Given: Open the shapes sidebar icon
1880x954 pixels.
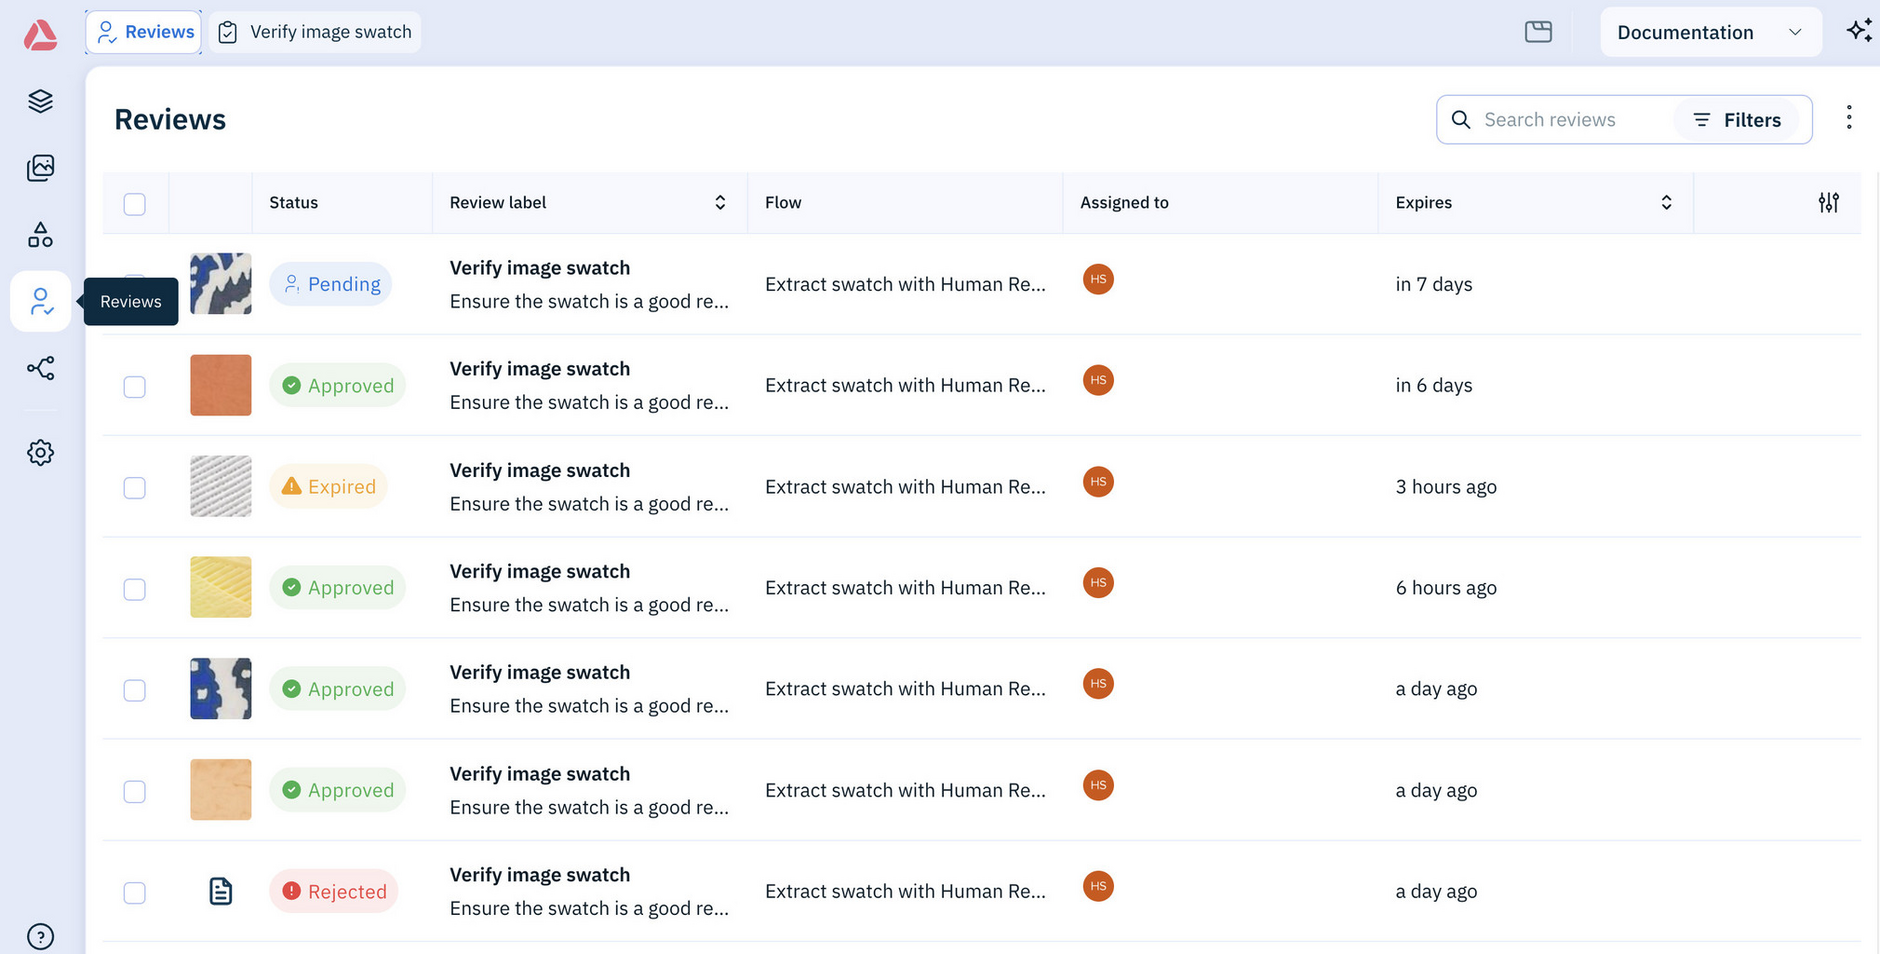Looking at the screenshot, I should [x=40, y=235].
